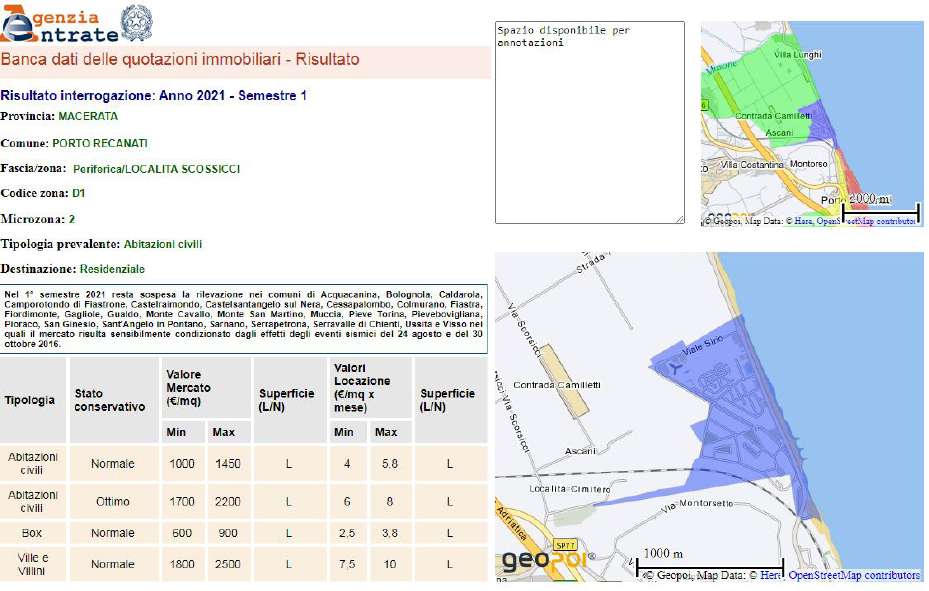The width and height of the screenshot is (929, 591).
Task: Focus the annotations text area
Action: point(589,122)
